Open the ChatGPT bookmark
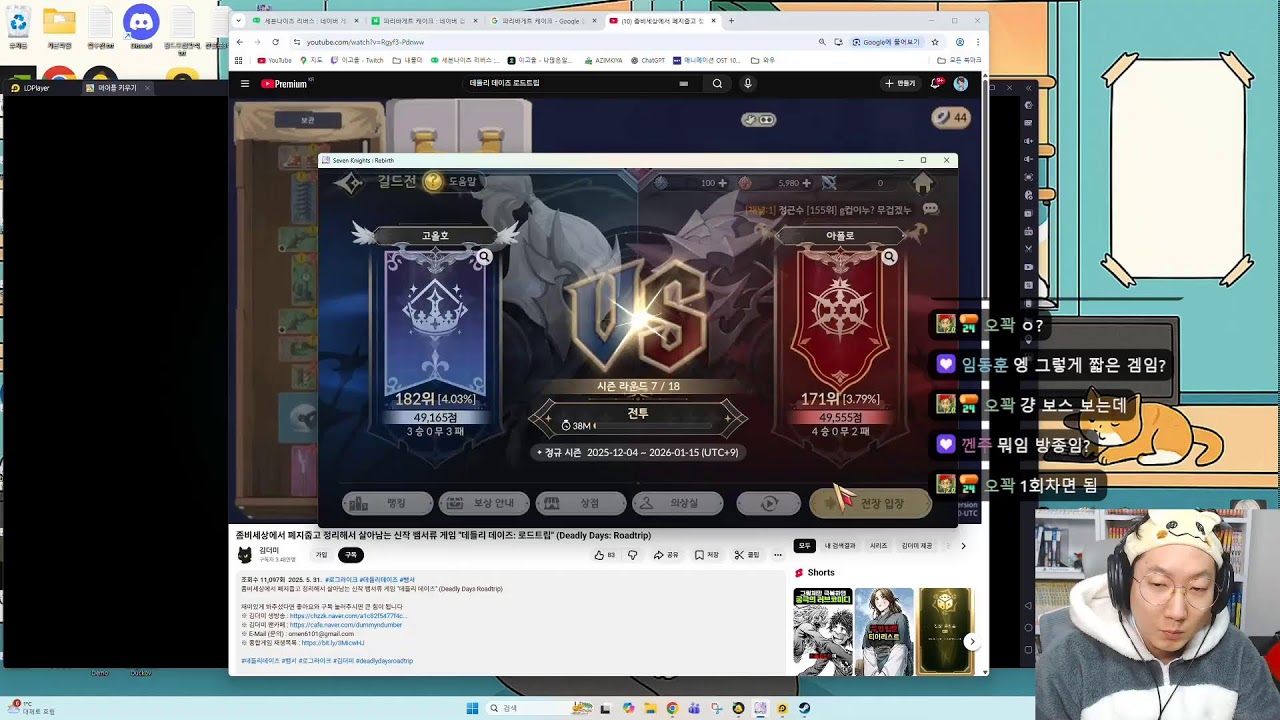 pos(648,60)
